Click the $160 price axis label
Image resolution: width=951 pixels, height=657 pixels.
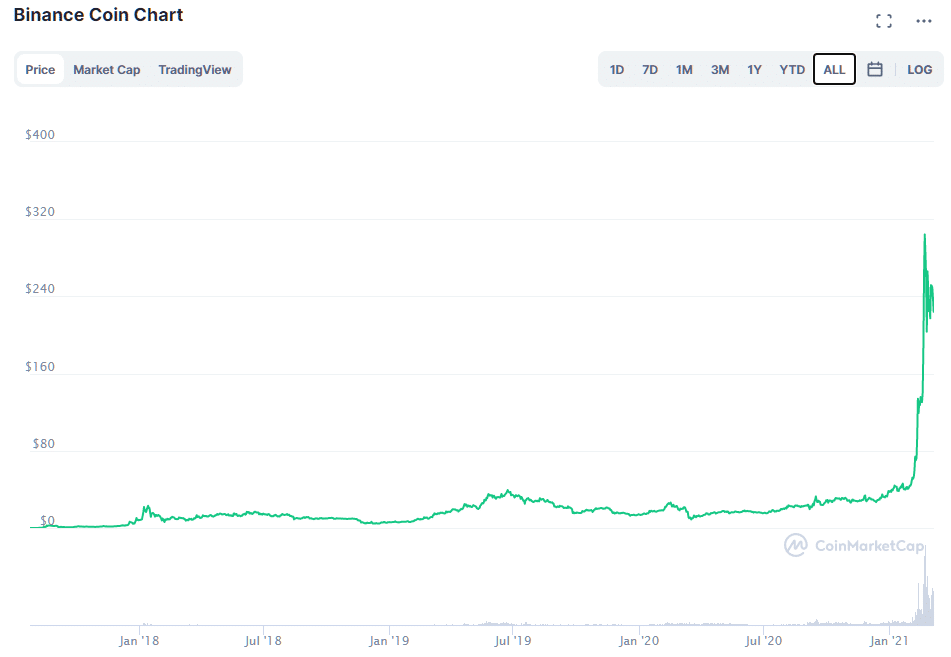(40, 366)
